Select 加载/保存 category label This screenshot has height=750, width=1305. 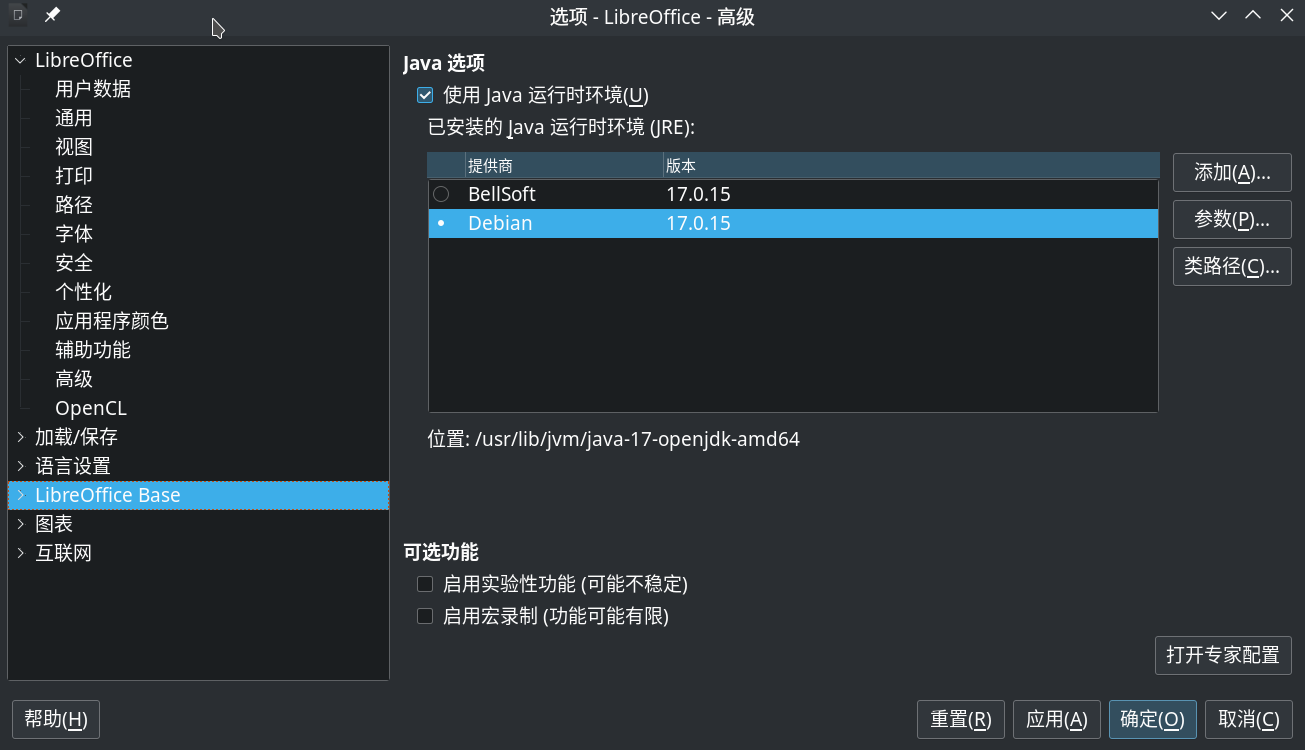pyautogui.click(x=76, y=437)
